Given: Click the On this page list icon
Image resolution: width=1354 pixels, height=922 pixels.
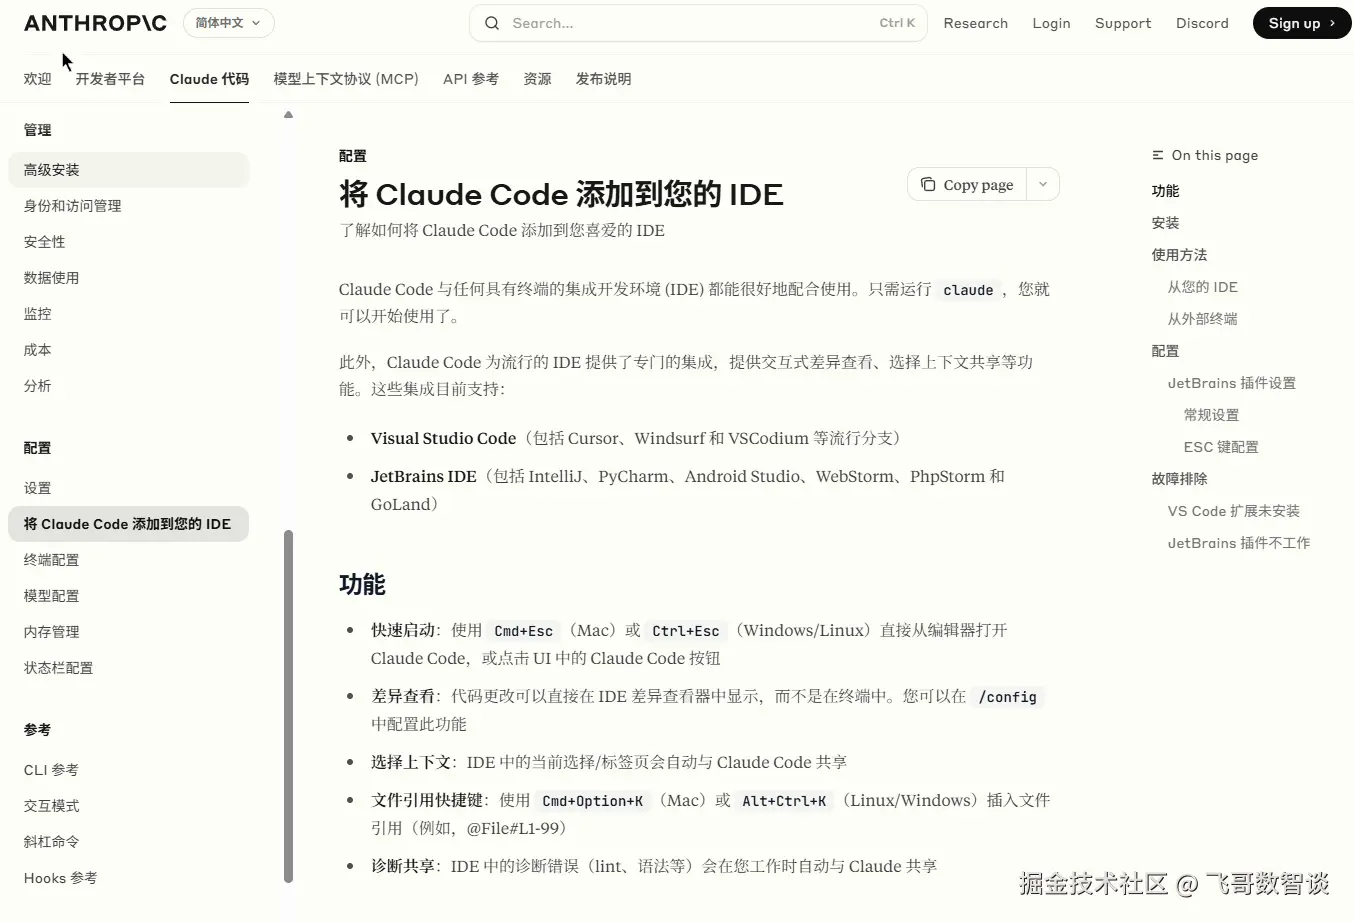Looking at the screenshot, I should point(1158,155).
